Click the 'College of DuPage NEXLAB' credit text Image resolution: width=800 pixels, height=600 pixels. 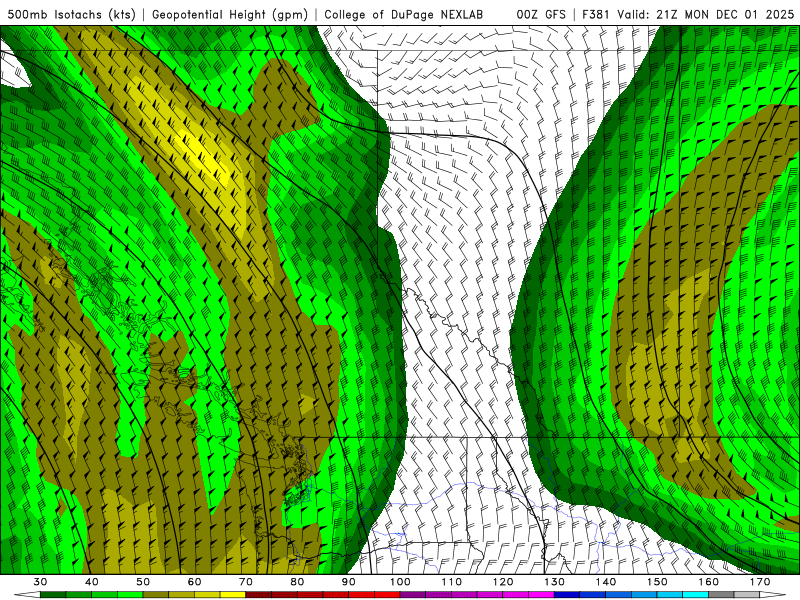coord(404,14)
